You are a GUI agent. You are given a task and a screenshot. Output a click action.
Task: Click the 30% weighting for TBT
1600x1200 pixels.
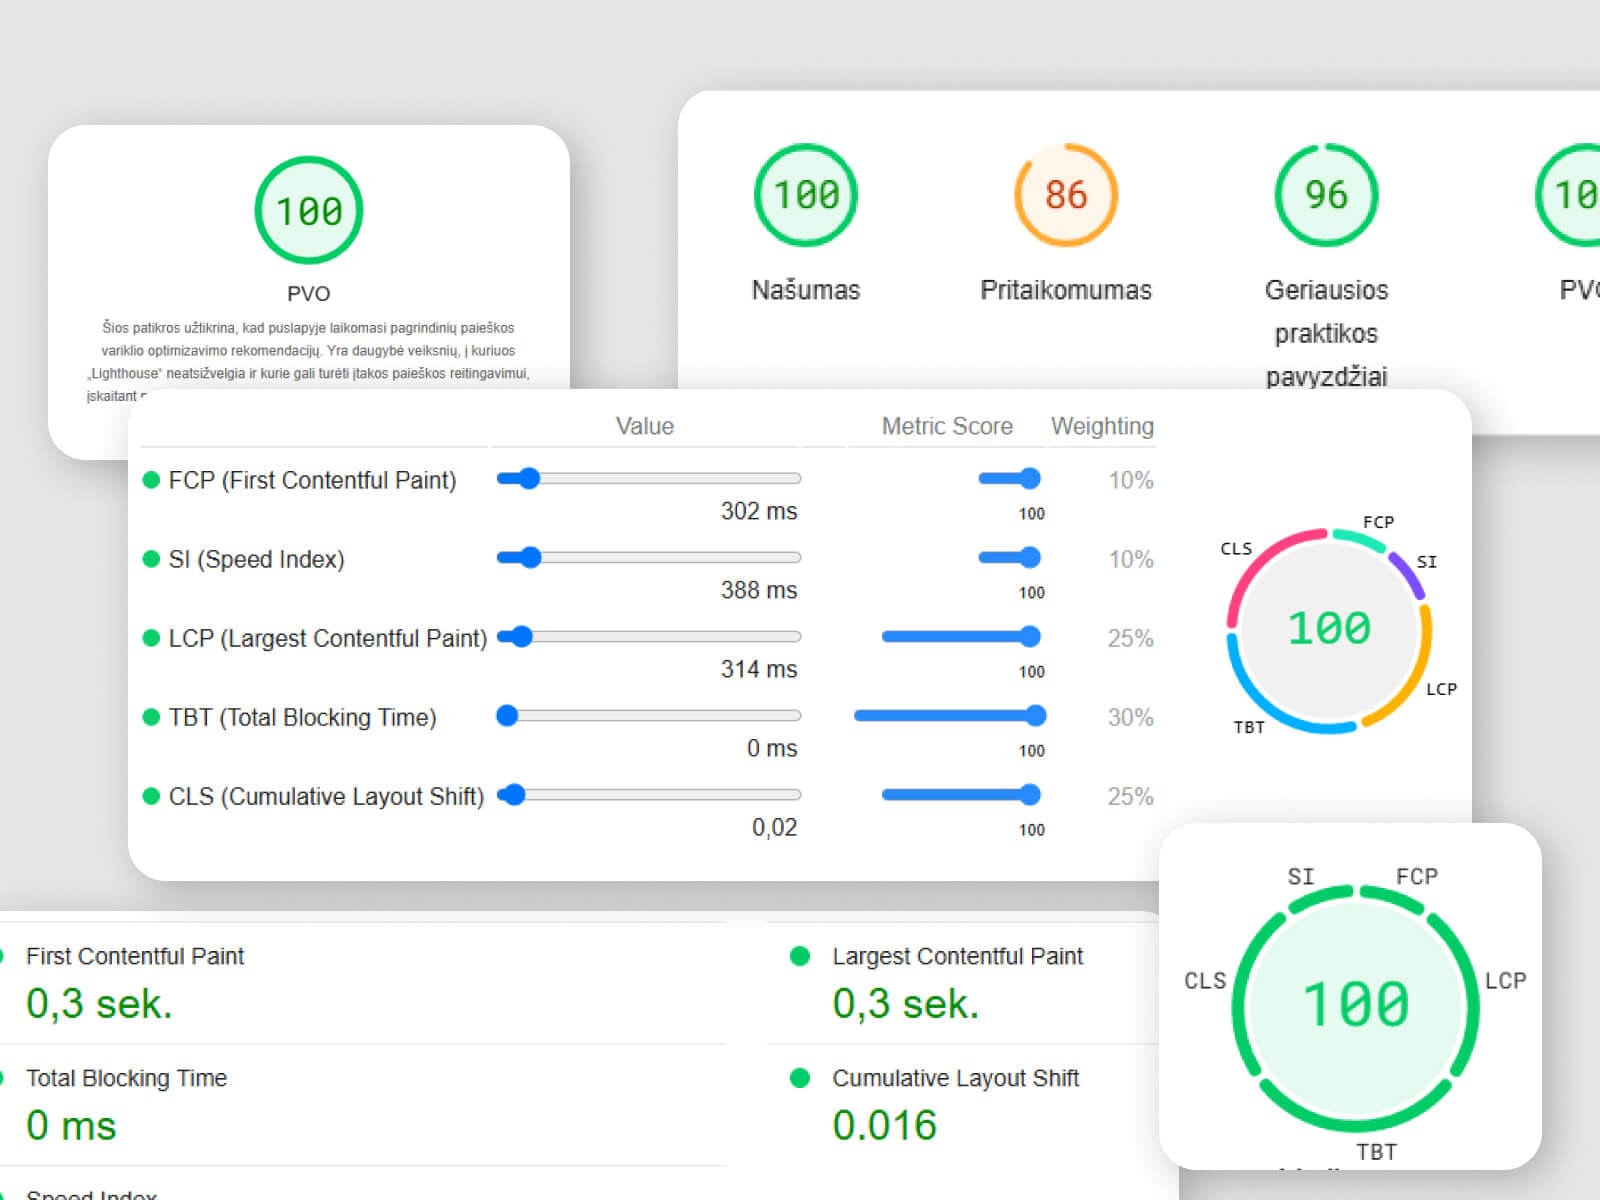coord(1130,717)
